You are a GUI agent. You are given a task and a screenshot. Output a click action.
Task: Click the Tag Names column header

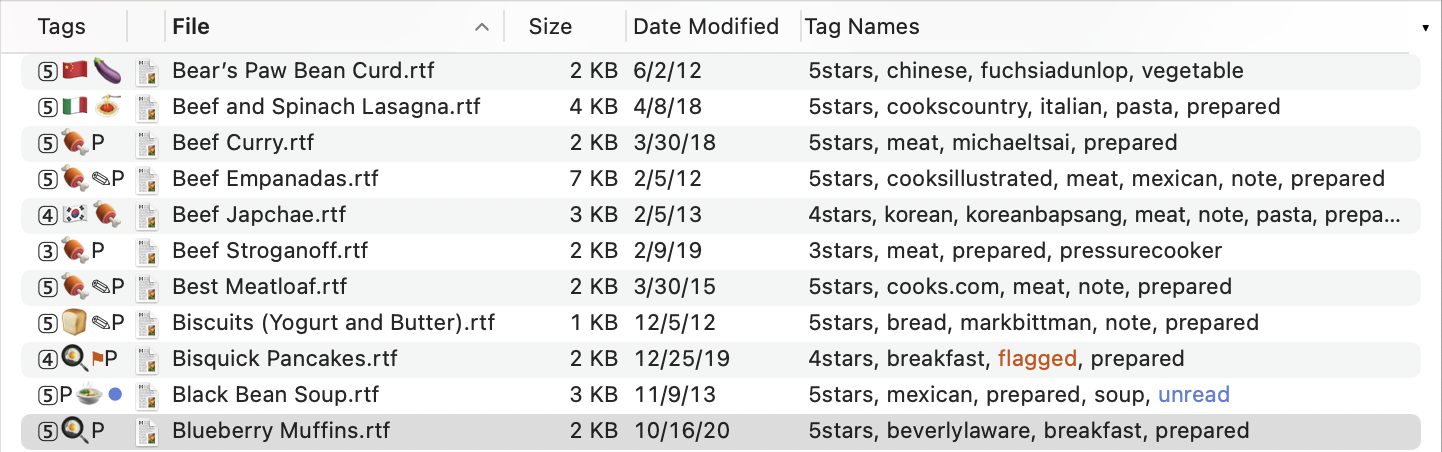[862, 27]
